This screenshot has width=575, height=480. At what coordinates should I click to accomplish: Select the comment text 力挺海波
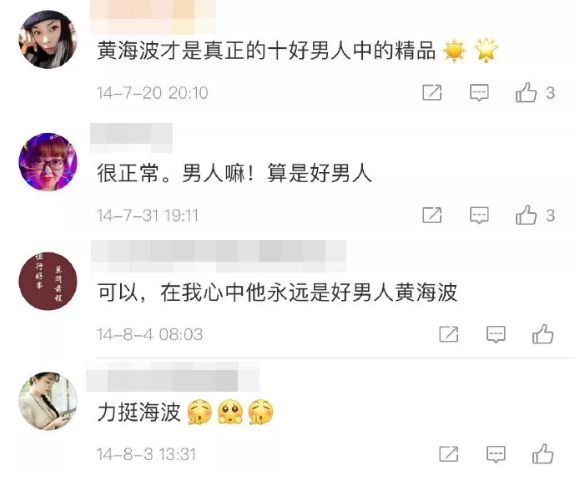point(139,412)
